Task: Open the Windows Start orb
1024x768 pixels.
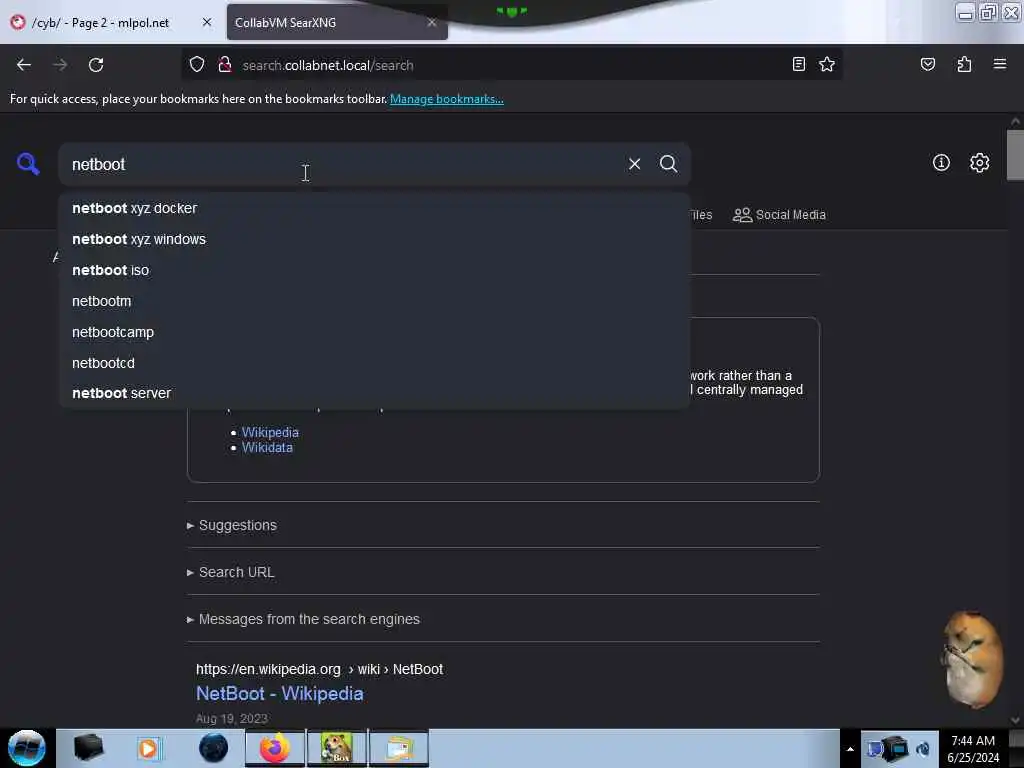Action: 27,748
